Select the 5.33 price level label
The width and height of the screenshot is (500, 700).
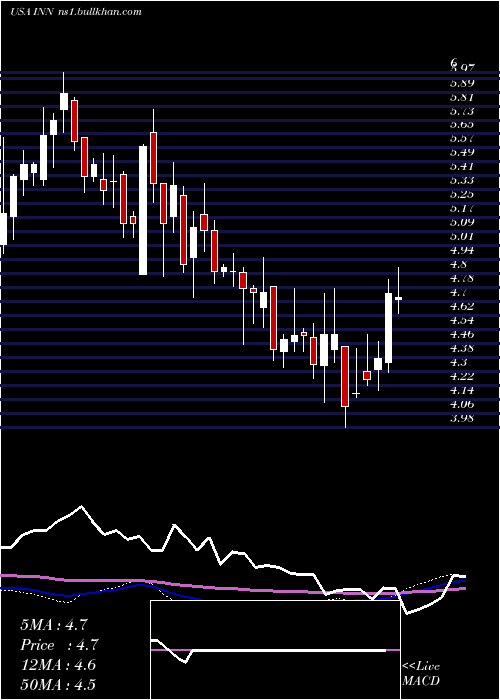coord(462,180)
